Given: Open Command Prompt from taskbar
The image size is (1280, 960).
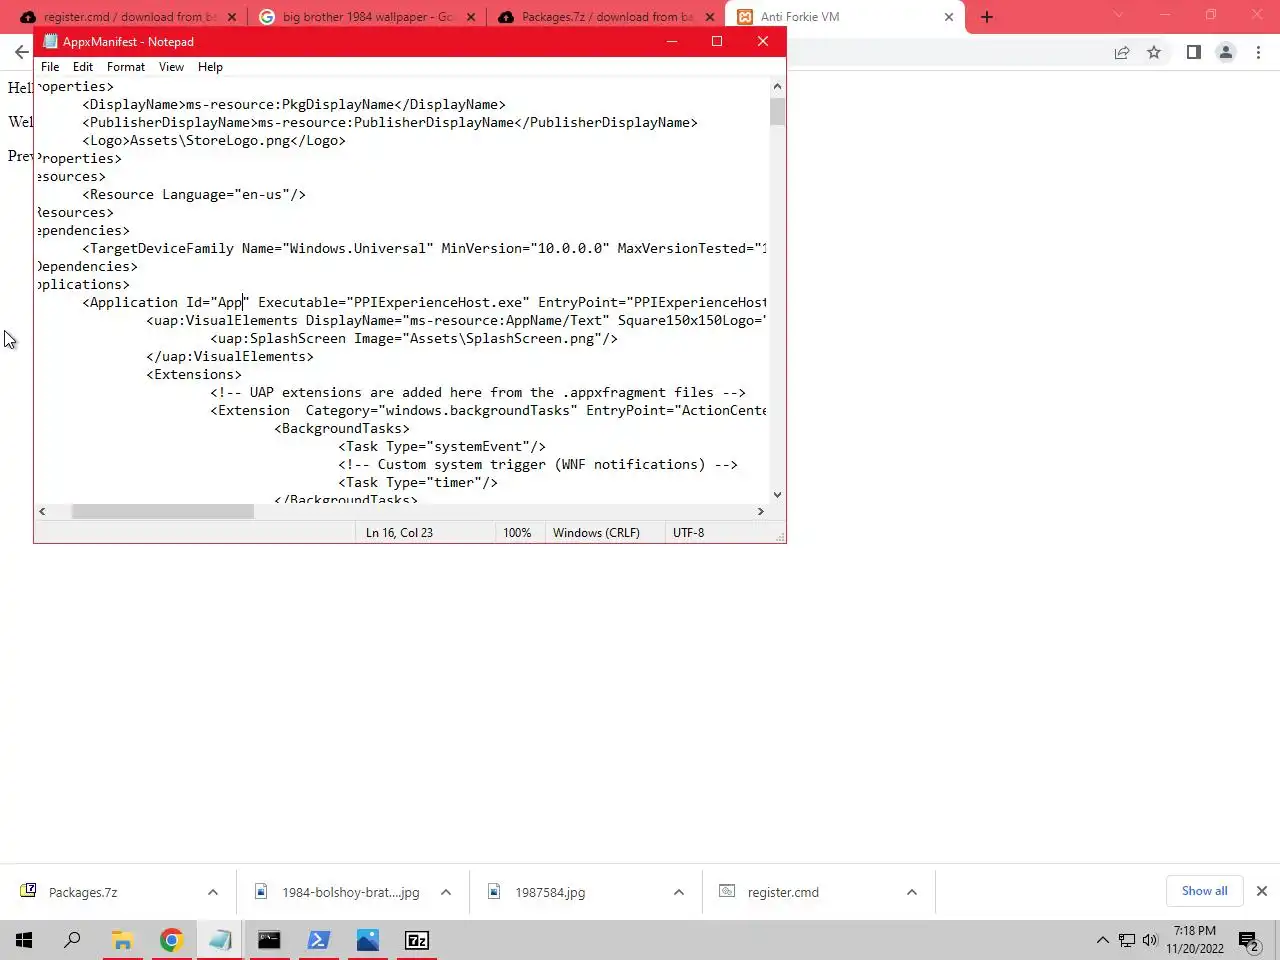Looking at the screenshot, I should 269,940.
